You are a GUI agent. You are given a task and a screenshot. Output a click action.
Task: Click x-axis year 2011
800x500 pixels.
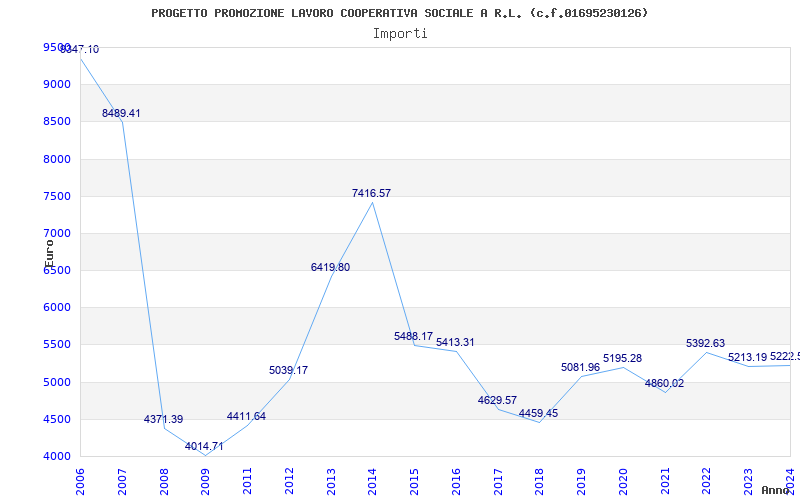click(247, 482)
